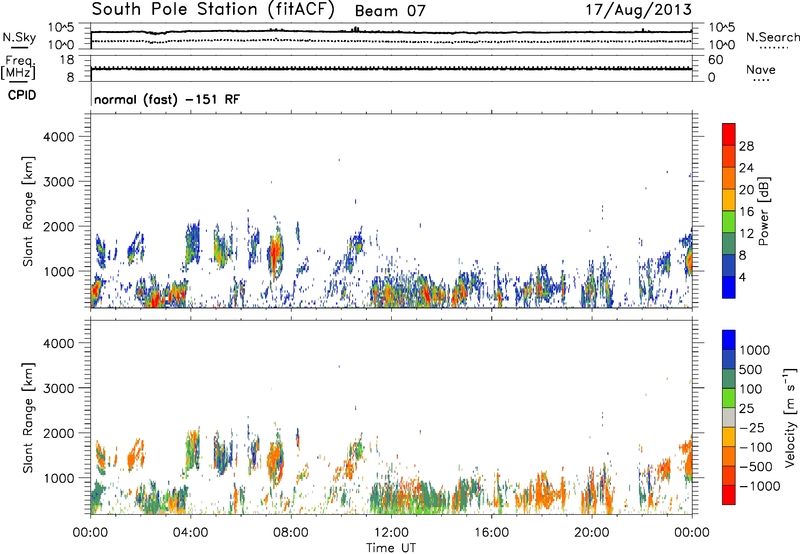Click the "4" power colorbar label
Viewport: 800px width, 554px height.
click(743, 277)
